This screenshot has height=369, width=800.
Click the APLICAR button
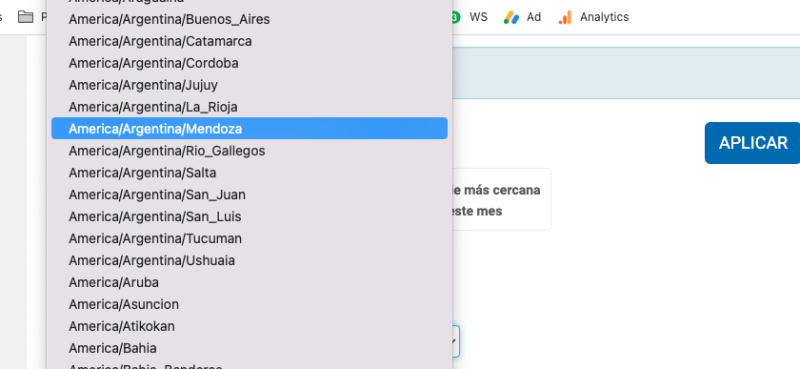tap(753, 143)
